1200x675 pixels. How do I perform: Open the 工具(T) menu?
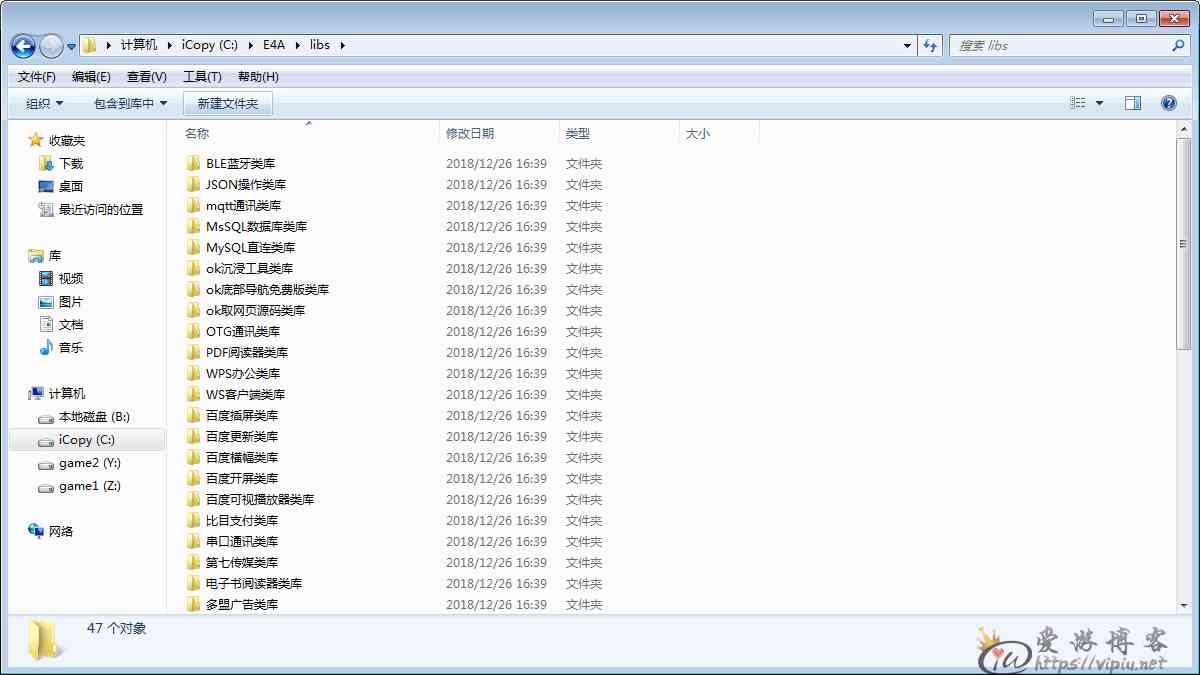point(202,77)
